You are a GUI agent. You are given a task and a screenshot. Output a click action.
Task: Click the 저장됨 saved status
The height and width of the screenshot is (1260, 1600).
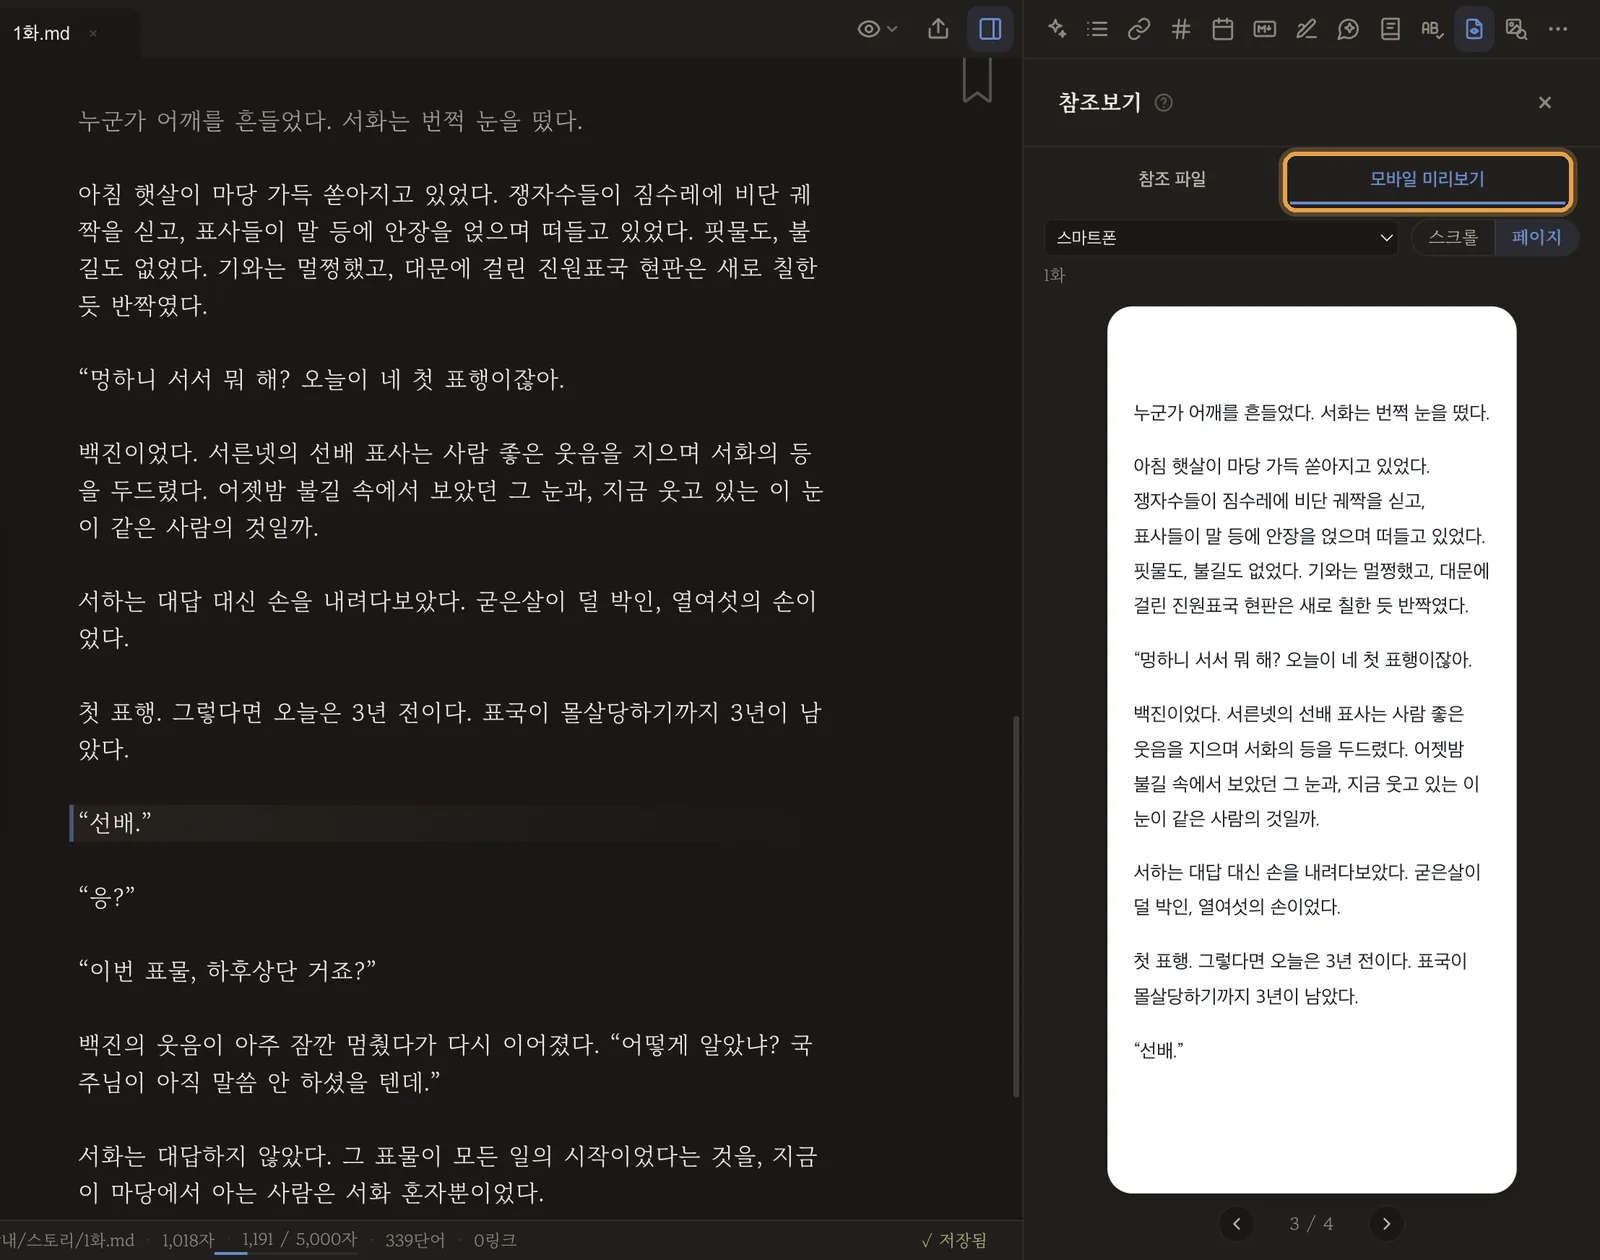point(953,1240)
